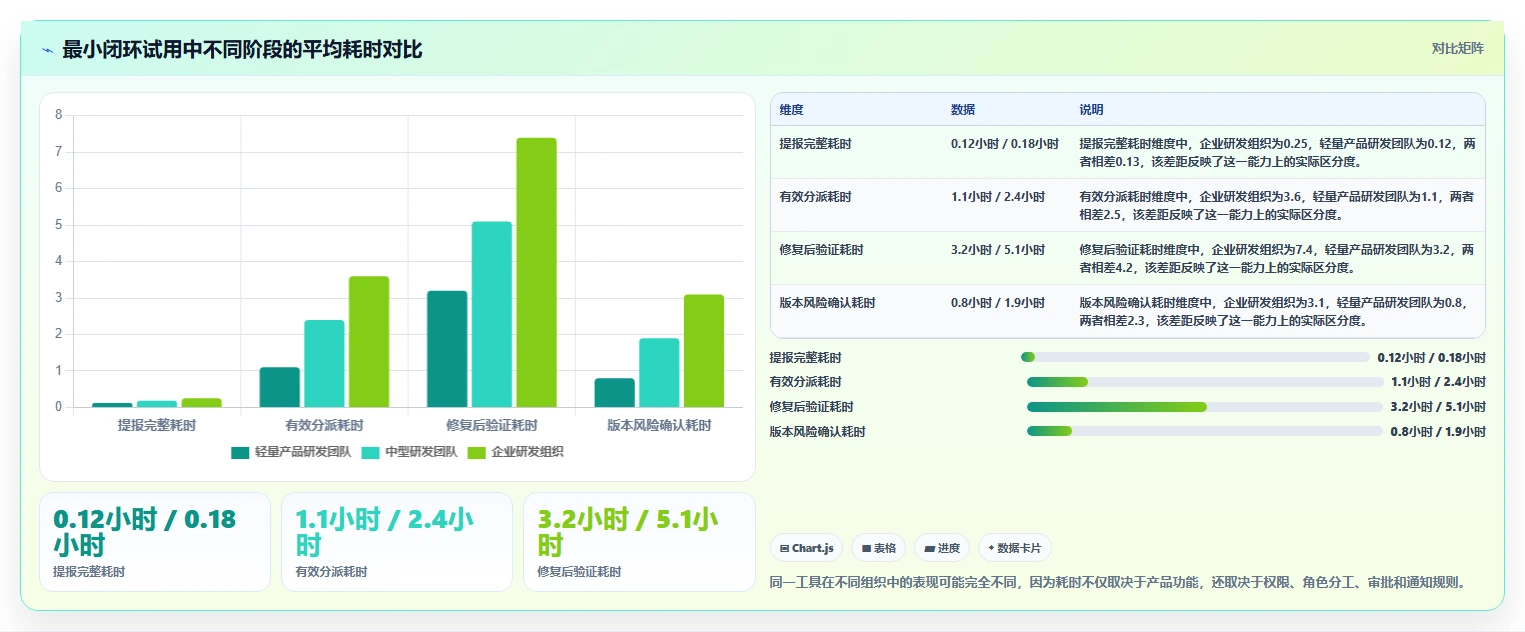Image resolution: width=1525 pixels, height=632 pixels.
Task: Click the 数据 table column header
Action: click(963, 110)
